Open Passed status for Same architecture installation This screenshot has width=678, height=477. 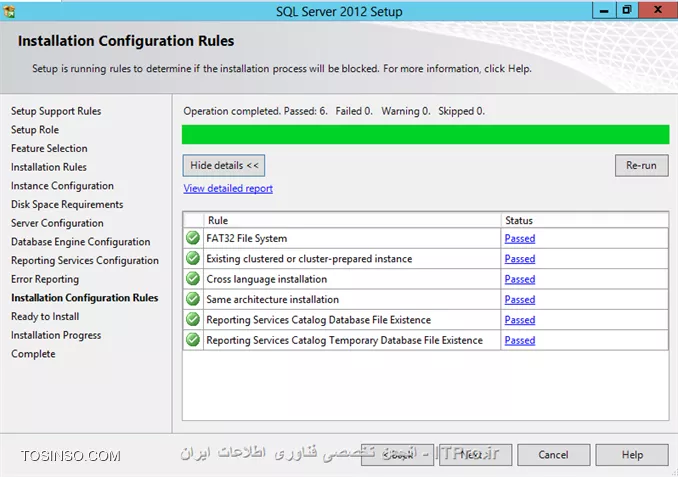520,299
